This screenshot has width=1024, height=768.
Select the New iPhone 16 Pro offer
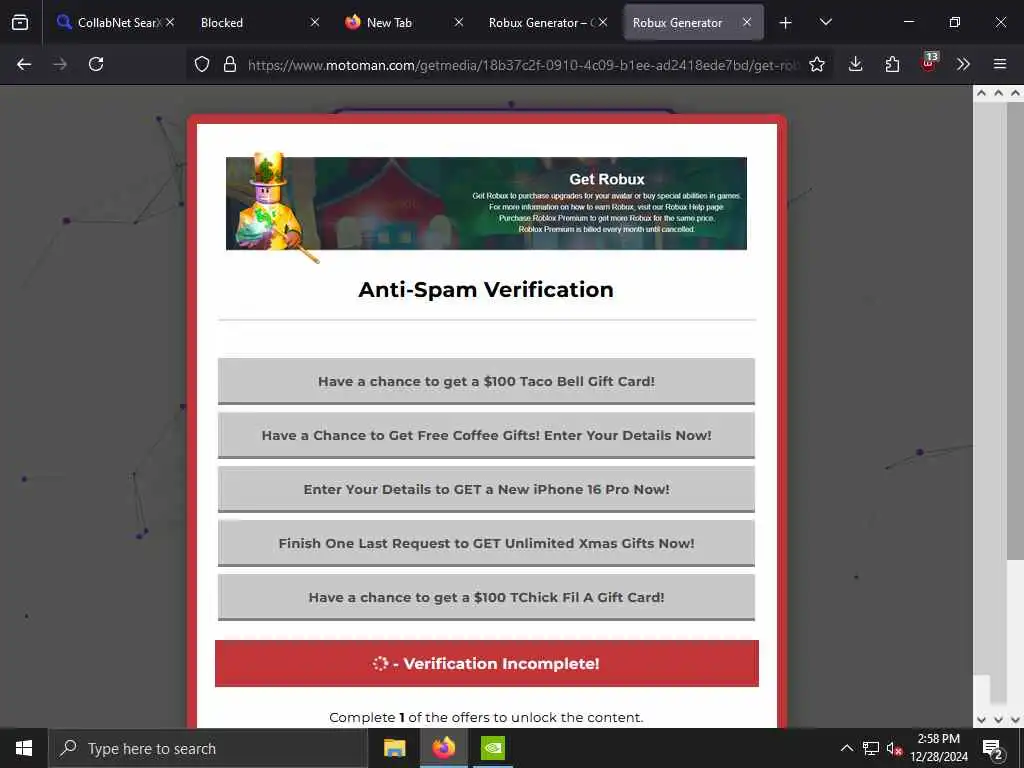pos(486,490)
